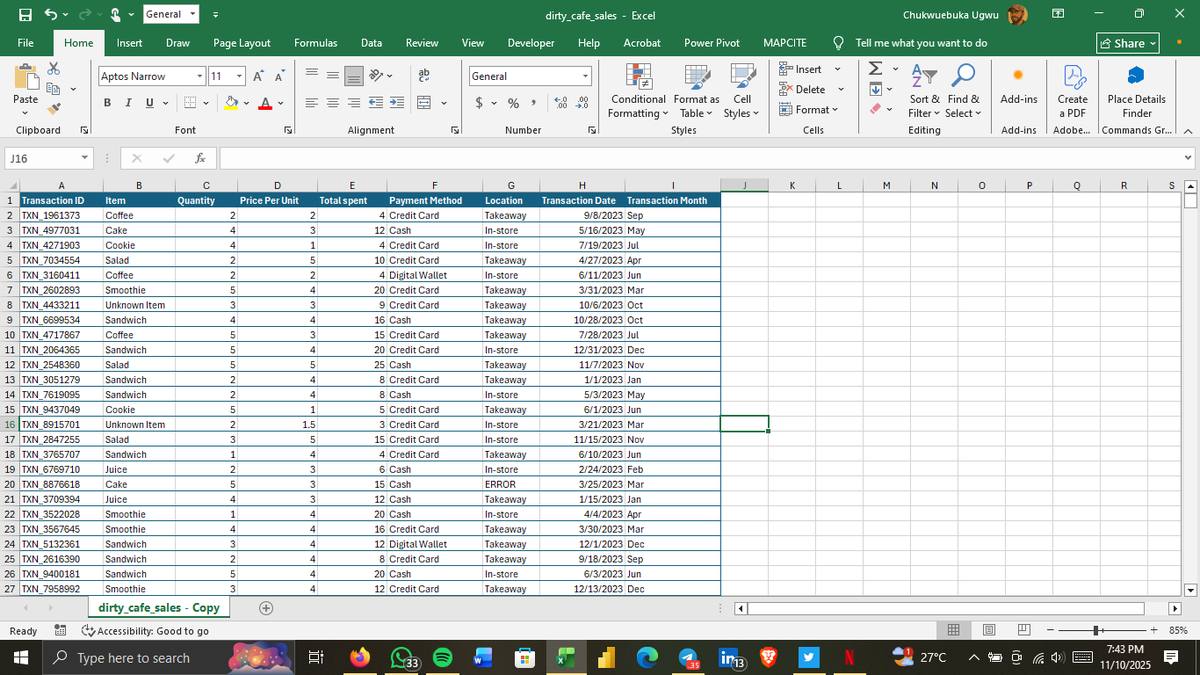Viewport: 1200px width, 675px height.
Task: Click the Add-ins button
Action: [1018, 86]
